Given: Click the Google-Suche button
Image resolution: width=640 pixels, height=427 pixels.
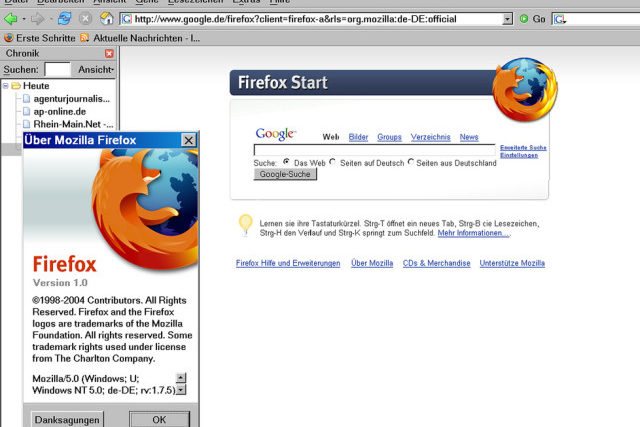Looking at the screenshot, I should (285, 174).
